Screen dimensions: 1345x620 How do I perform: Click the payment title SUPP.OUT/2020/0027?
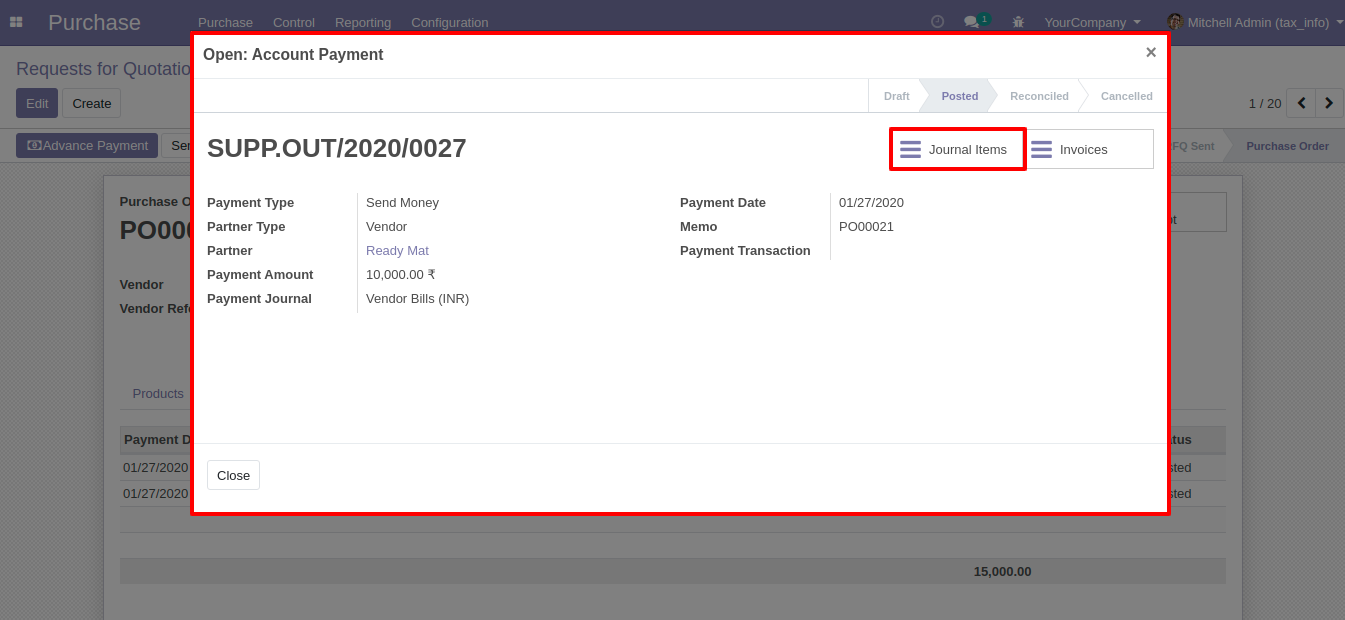click(337, 148)
